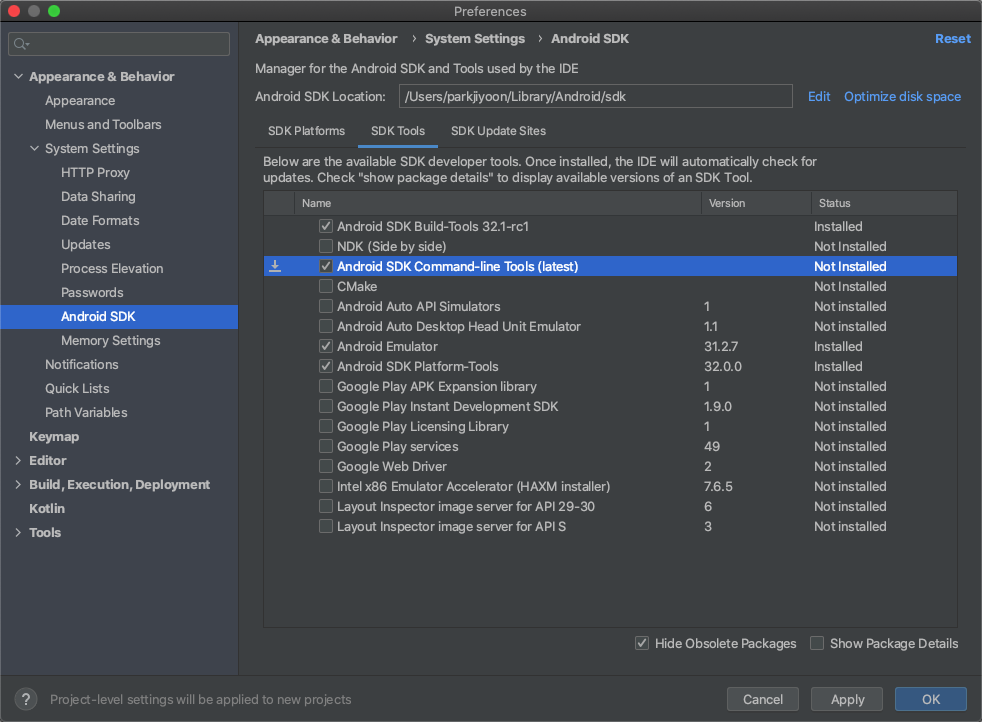The height and width of the screenshot is (722, 982).
Task: Open the Keymap settings
Action: click(x=54, y=436)
